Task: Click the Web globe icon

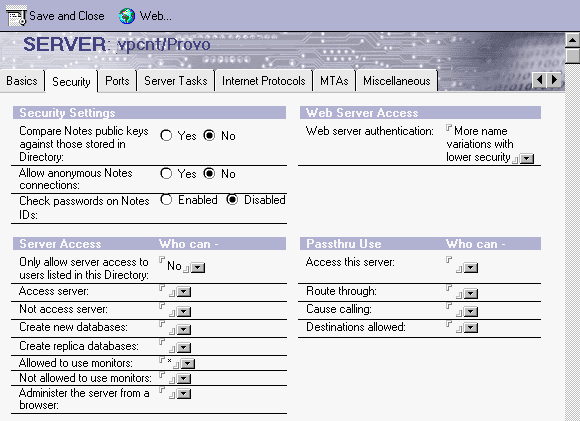Action: pyautogui.click(x=127, y=16)
